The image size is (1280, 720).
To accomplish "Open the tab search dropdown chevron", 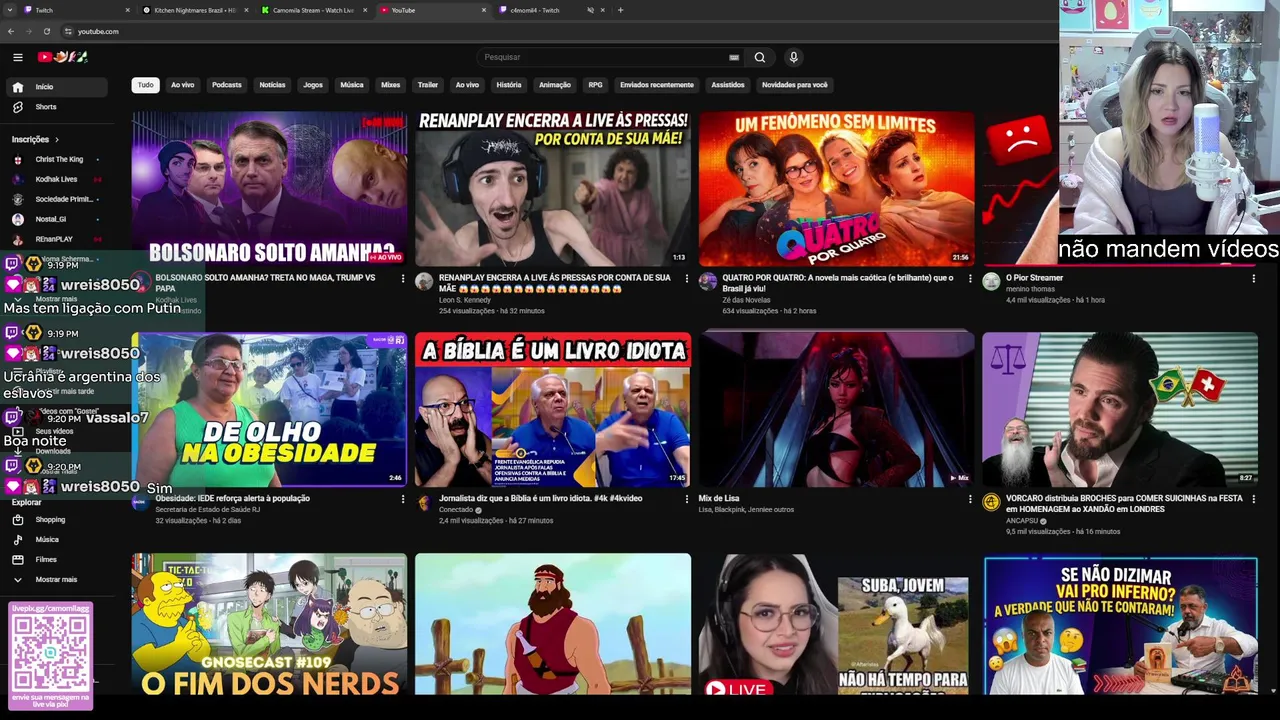I will pyautogui.click(x=11, y=10).
